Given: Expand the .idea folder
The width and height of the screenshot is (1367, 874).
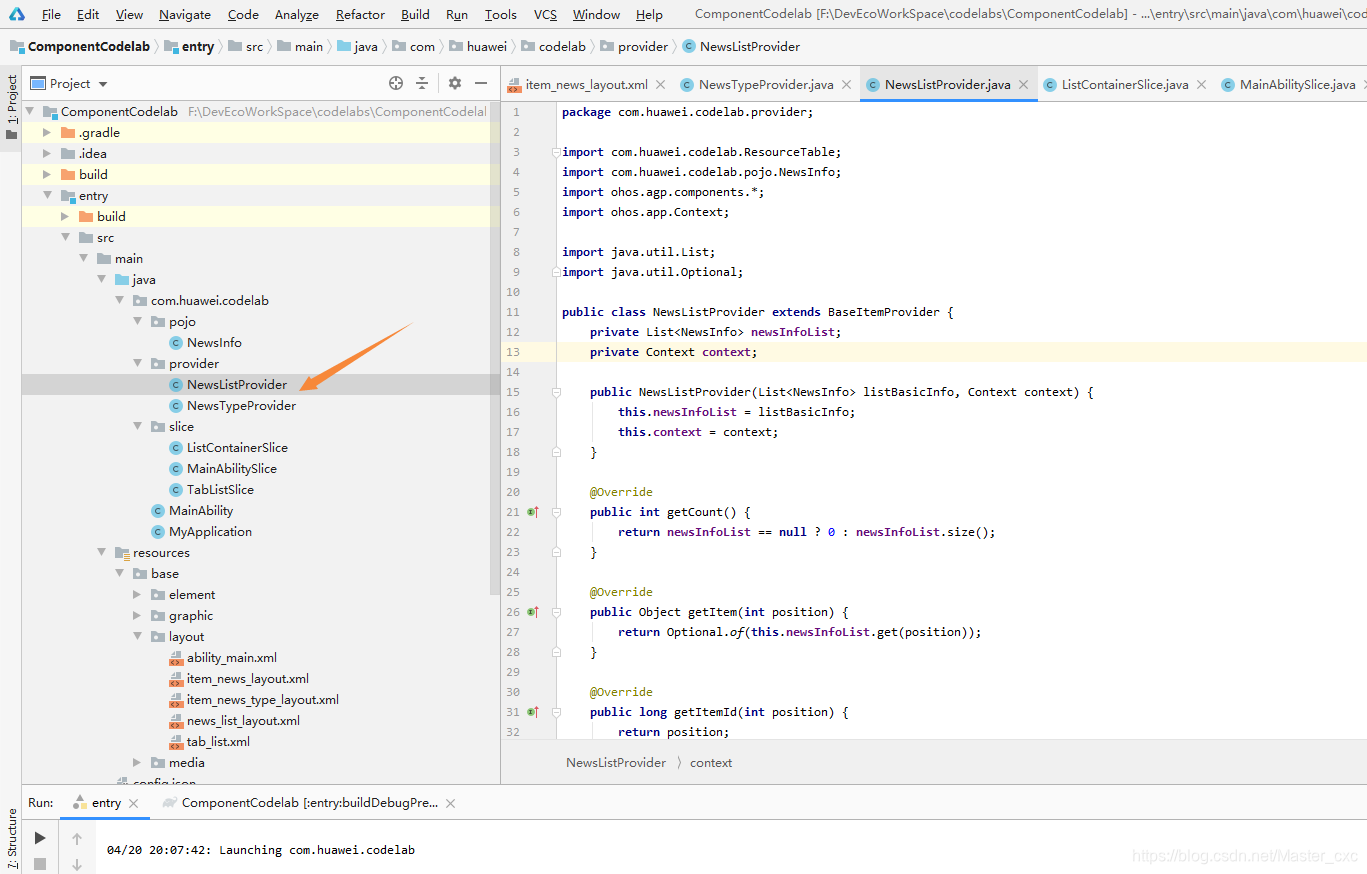Looking at the screenshot, I should pyautogui.click(x=47, y=154).
